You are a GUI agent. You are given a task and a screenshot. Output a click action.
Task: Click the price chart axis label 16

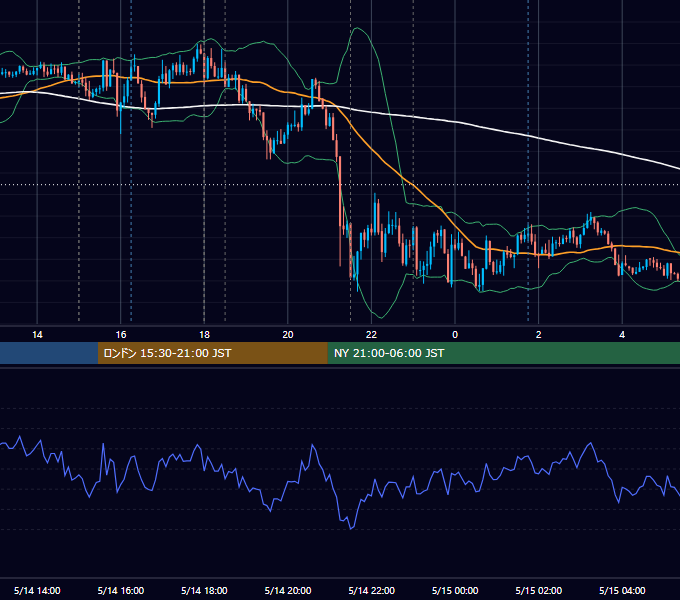(x=121, y=335)
